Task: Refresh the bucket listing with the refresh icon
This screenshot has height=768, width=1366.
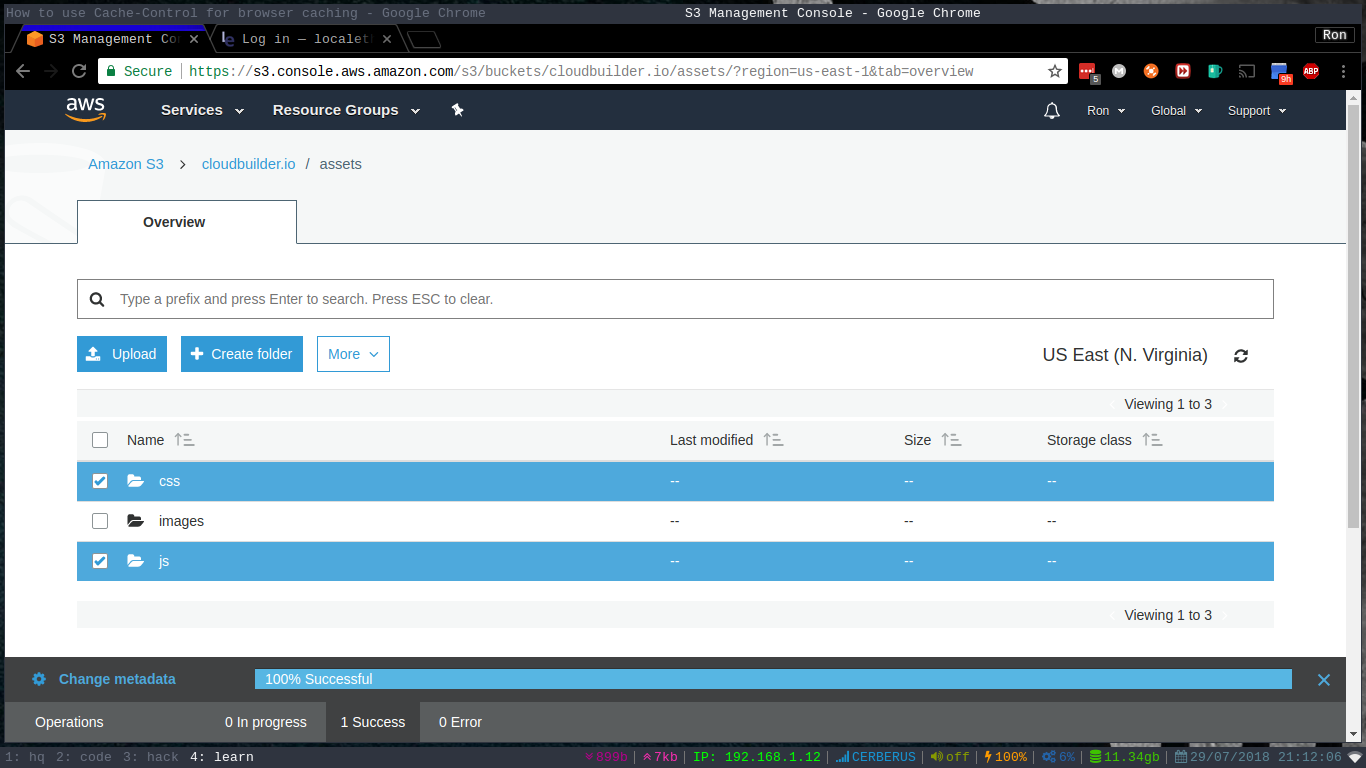Action: 1241,356
